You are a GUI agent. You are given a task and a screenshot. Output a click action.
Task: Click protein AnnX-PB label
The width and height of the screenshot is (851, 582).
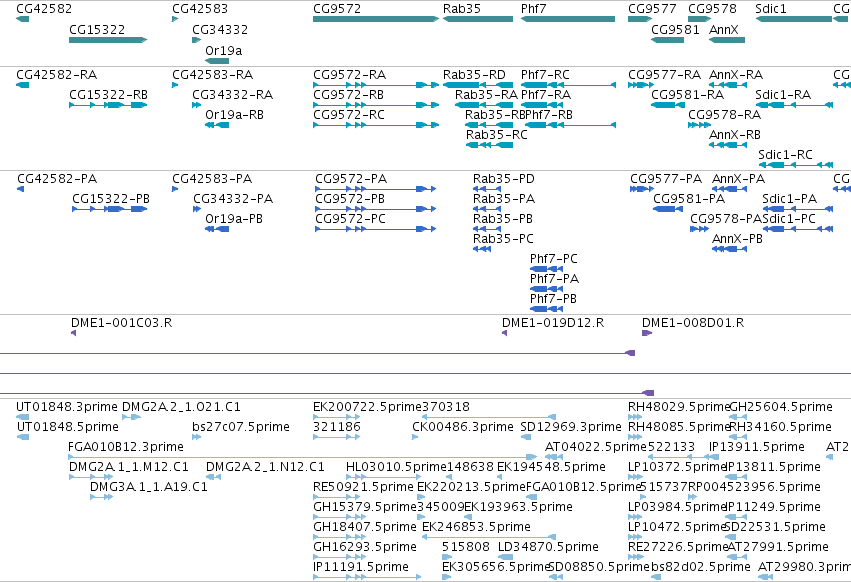click(737, 238)
